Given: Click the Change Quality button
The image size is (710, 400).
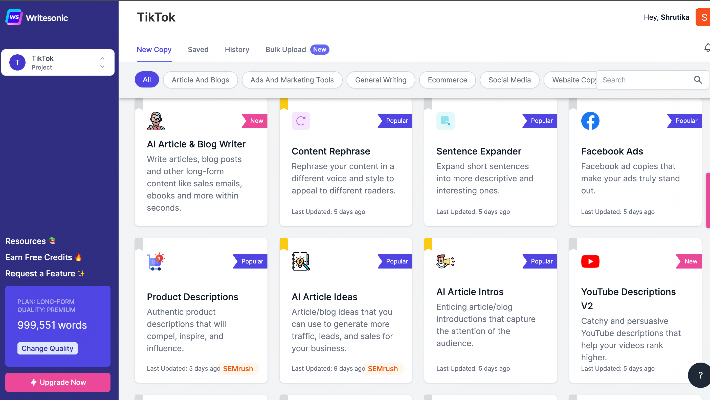Looking at the screenshot, I should [x=48, y=348].
